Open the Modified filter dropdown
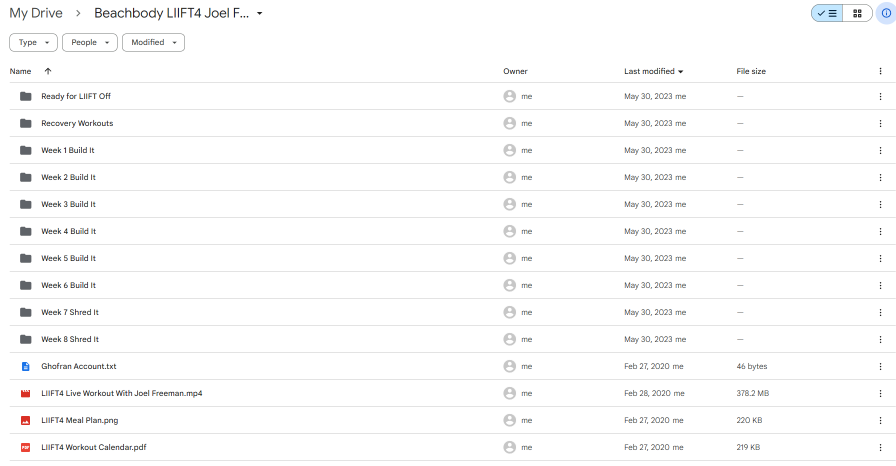 click(153, 43)
